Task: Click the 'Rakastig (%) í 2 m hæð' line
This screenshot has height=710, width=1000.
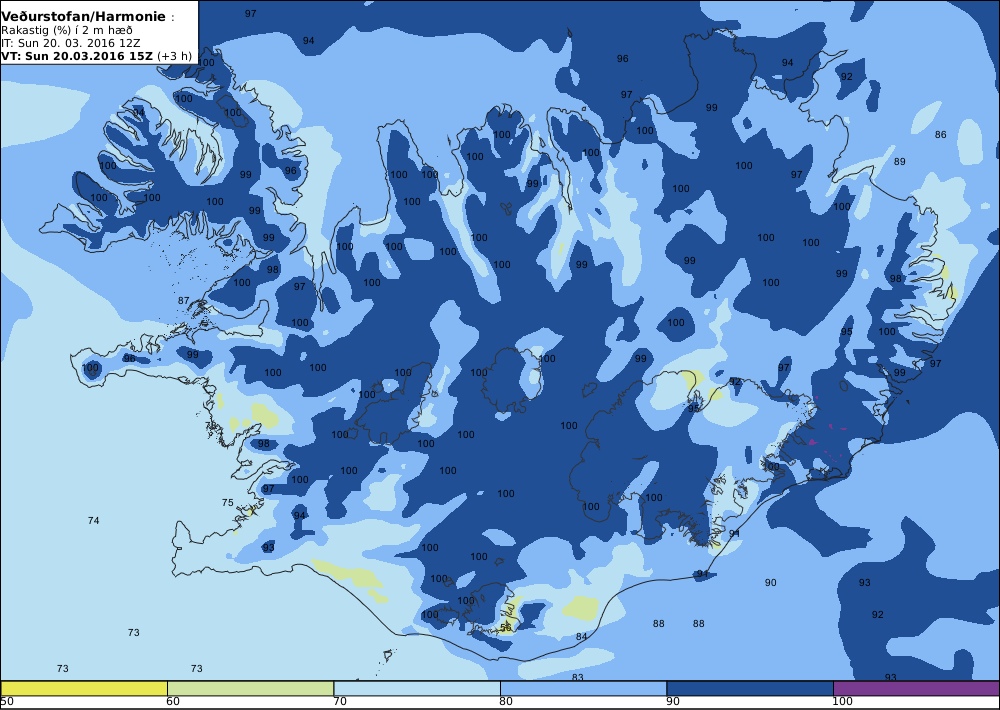Action: point(66,31)
